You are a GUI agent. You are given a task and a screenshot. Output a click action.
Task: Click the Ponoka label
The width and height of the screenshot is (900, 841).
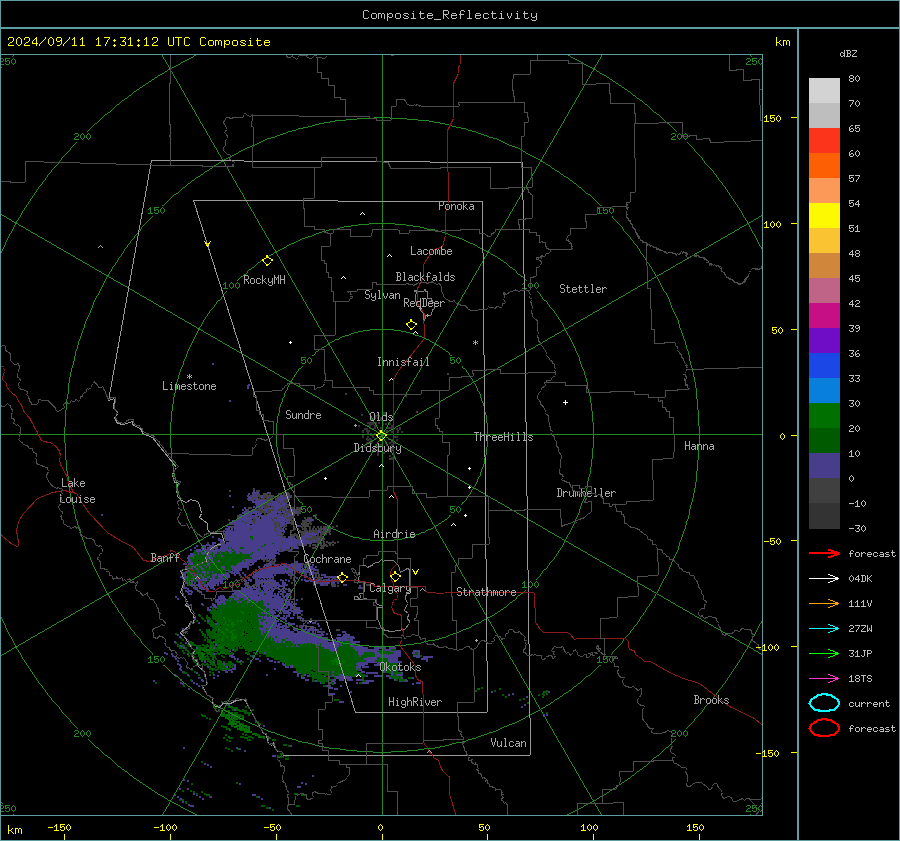(x=456, y=207)
